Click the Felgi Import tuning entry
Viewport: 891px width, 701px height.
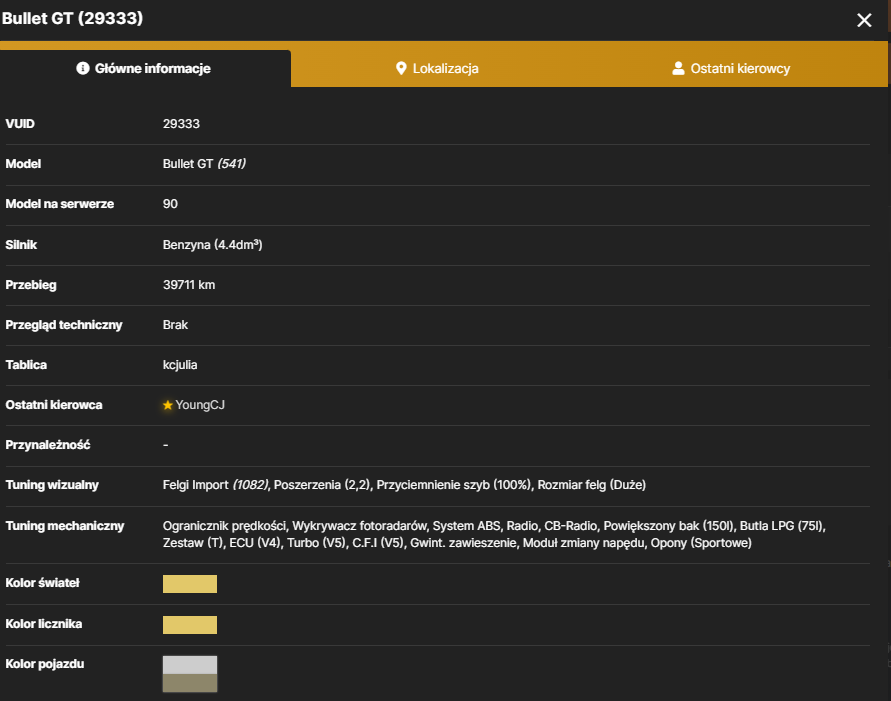pos(215,485)
